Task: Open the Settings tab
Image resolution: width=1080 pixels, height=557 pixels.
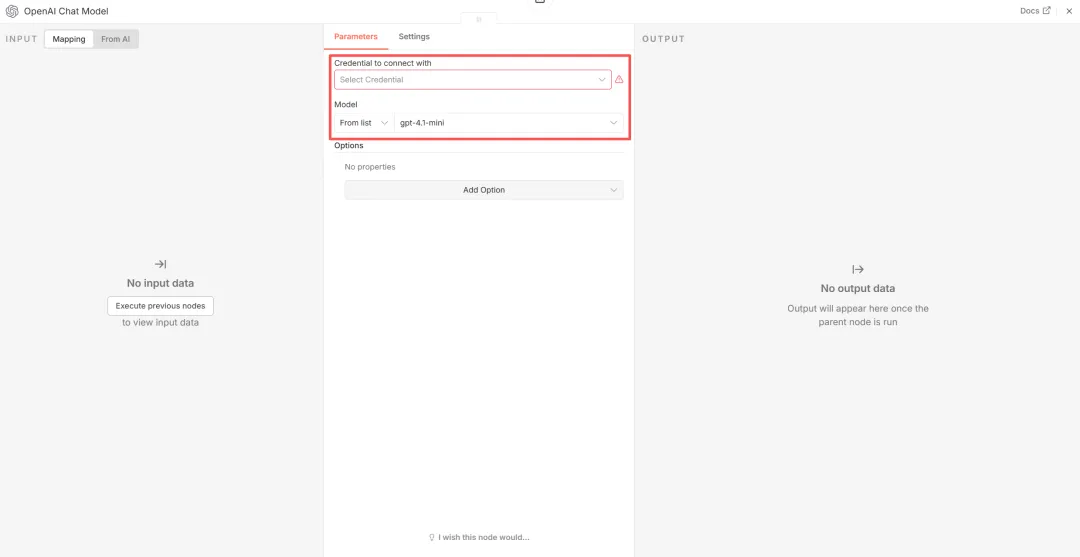Action: 414,36
